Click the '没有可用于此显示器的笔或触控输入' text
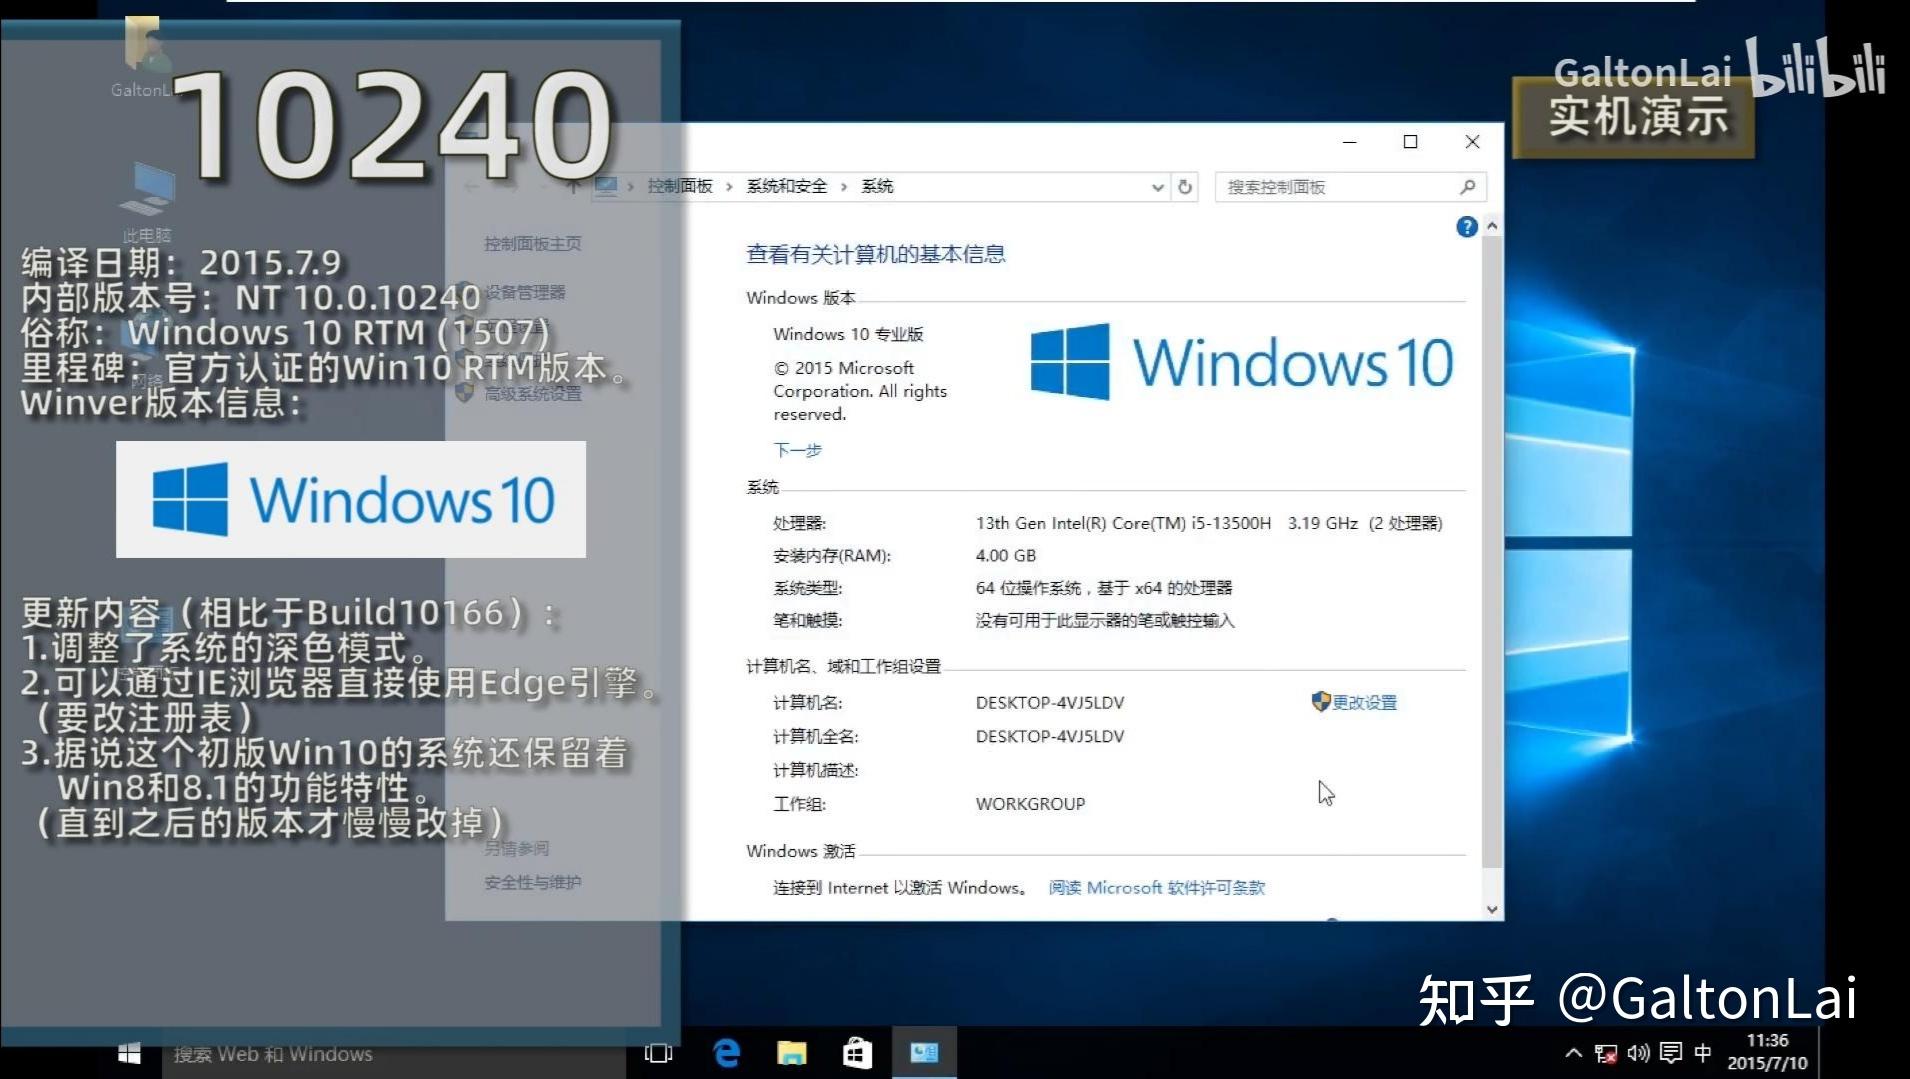Viewport: 1910px width, 1079px height. point(1105,621)
